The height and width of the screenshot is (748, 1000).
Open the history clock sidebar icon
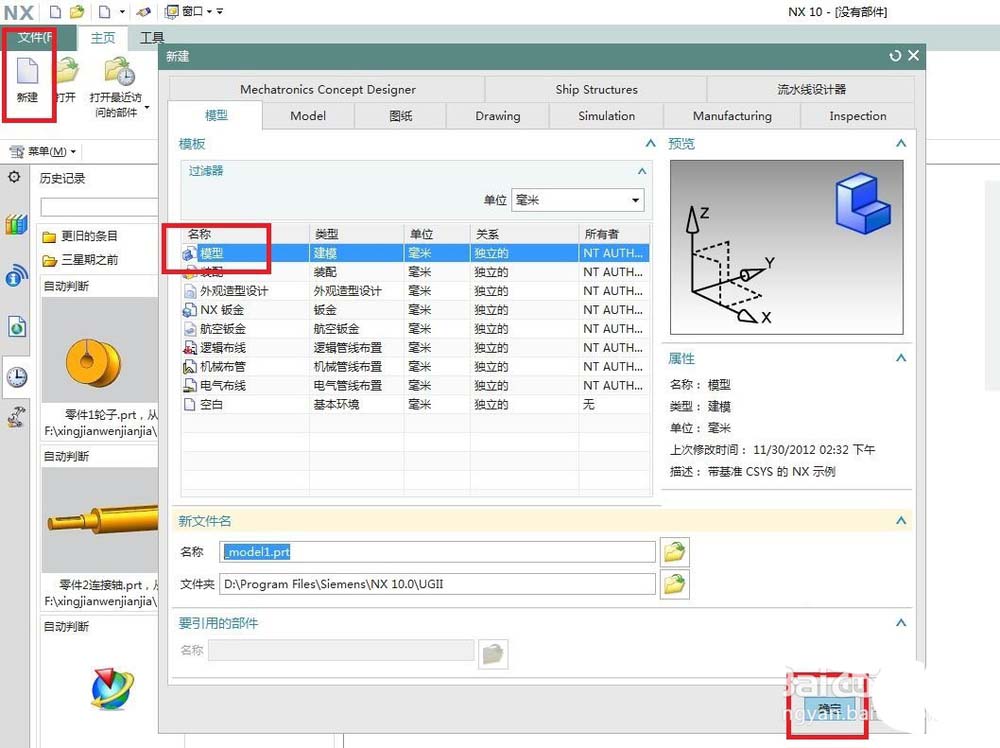pos(17,377)
